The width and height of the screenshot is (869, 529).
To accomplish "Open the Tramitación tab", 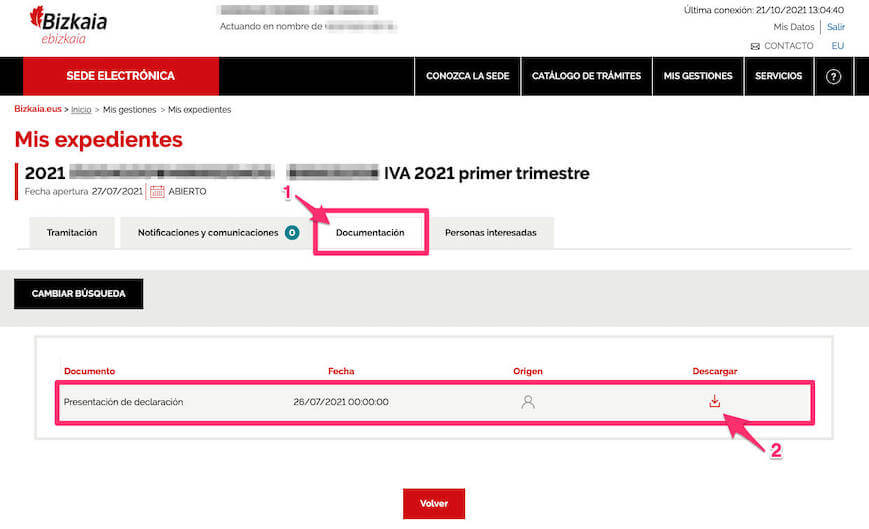I will [x=71, y=233].
